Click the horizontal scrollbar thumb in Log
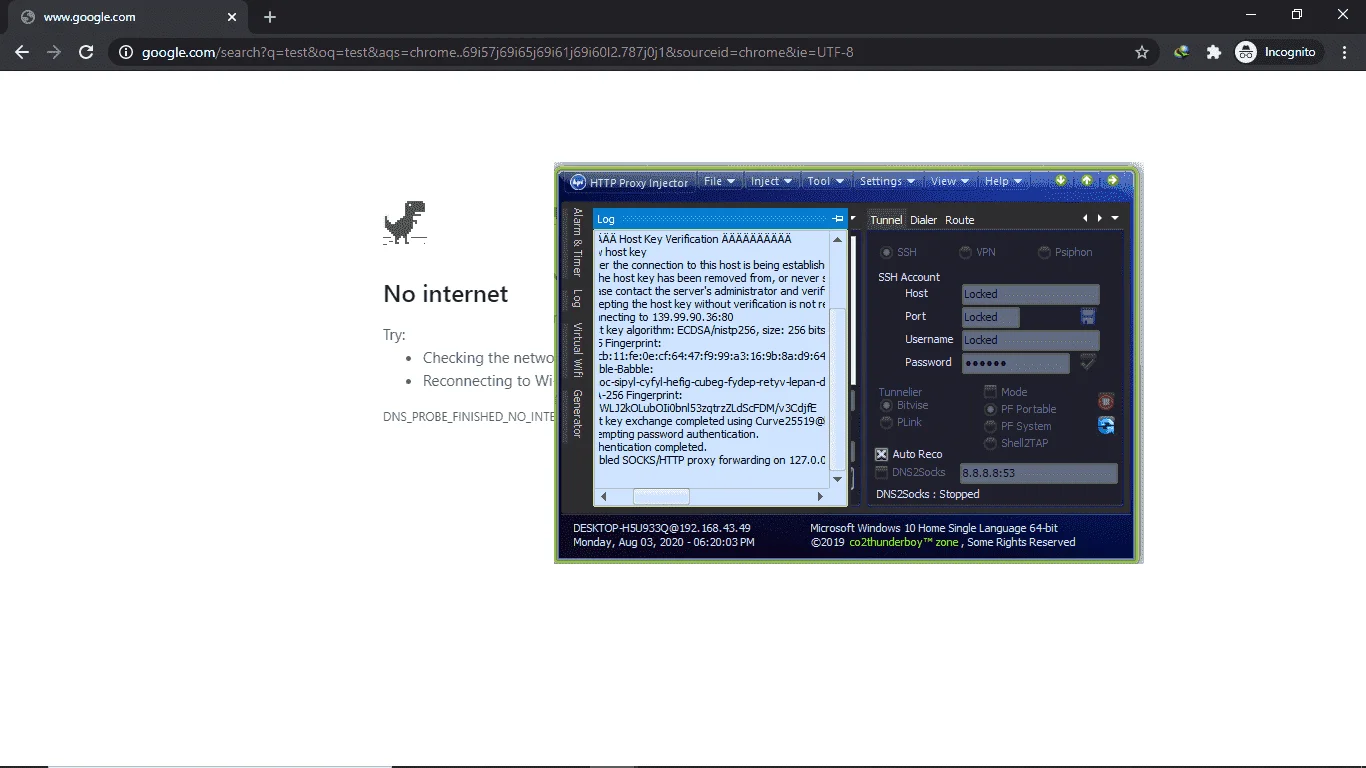Viewport: 1366px width, 768px height. 661,496
